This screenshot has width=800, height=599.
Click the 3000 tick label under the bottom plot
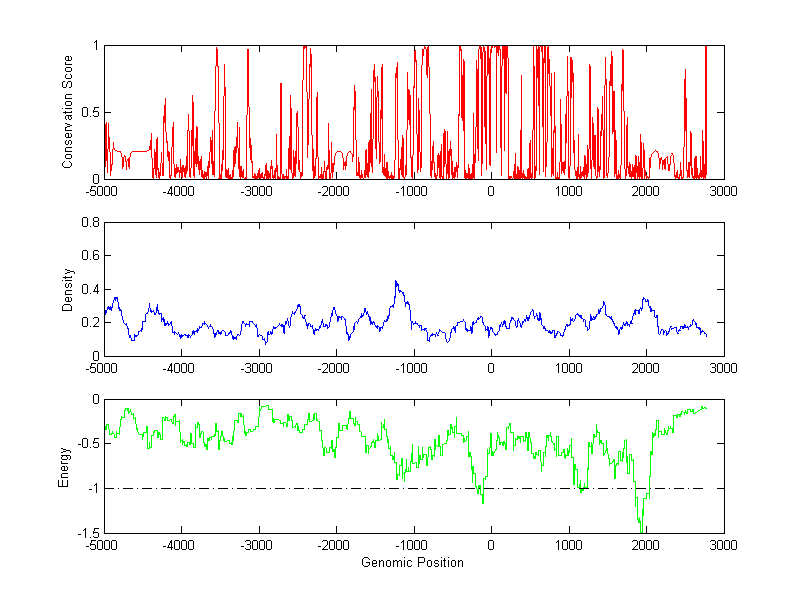coord(723,545)
